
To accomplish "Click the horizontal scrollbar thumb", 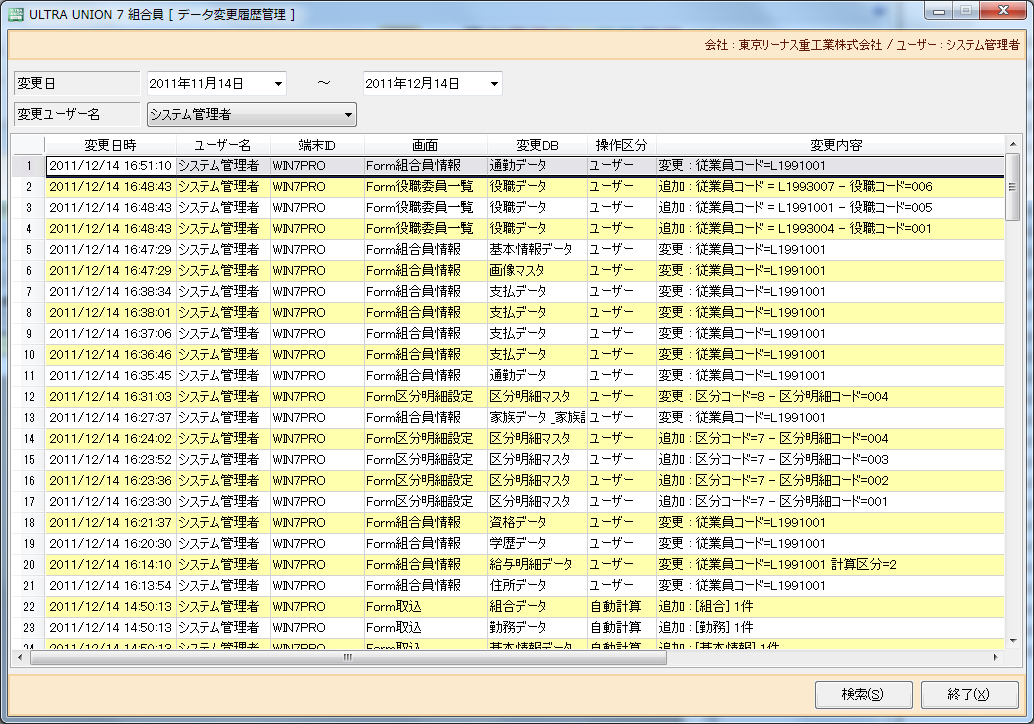I will pos(347,658).
